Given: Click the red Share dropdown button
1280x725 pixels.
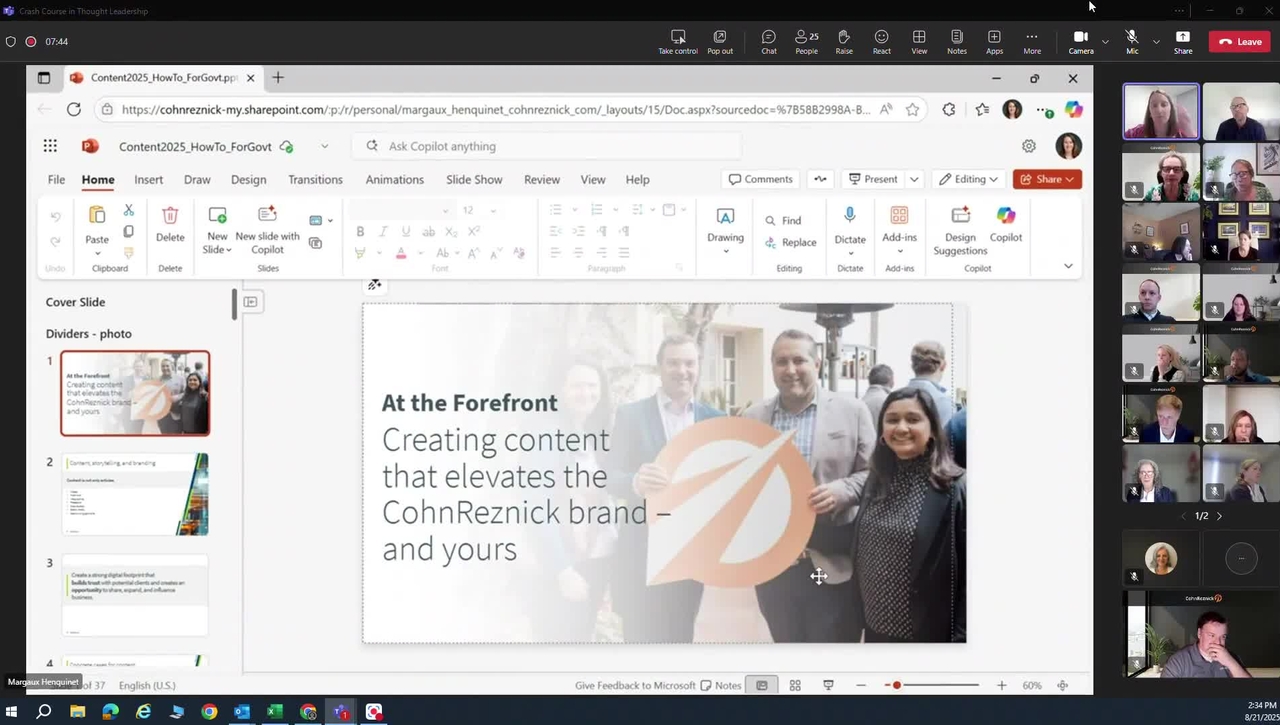Looking at the screenshot, I should point(1047,179).
